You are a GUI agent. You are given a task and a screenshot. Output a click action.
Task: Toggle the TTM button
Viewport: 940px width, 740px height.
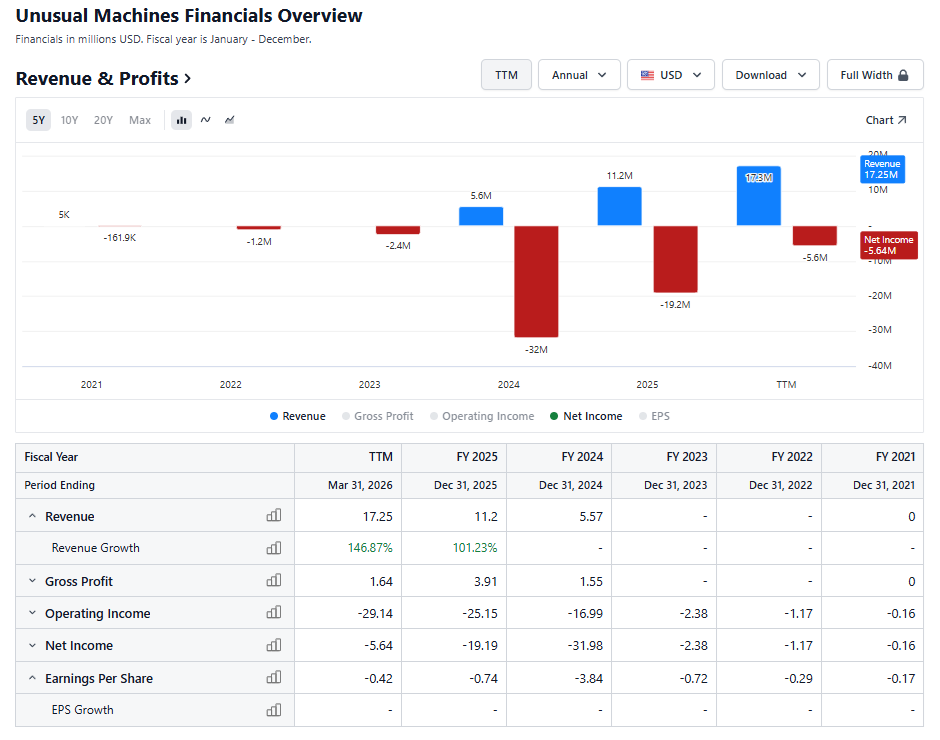tap(507, 75)
